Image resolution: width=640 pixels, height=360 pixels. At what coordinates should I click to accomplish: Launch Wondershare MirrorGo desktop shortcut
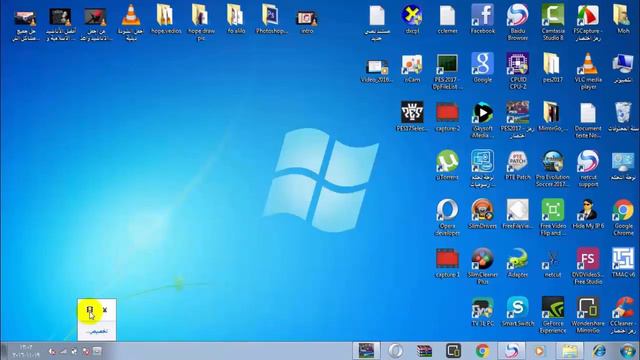tap(588, 315)
